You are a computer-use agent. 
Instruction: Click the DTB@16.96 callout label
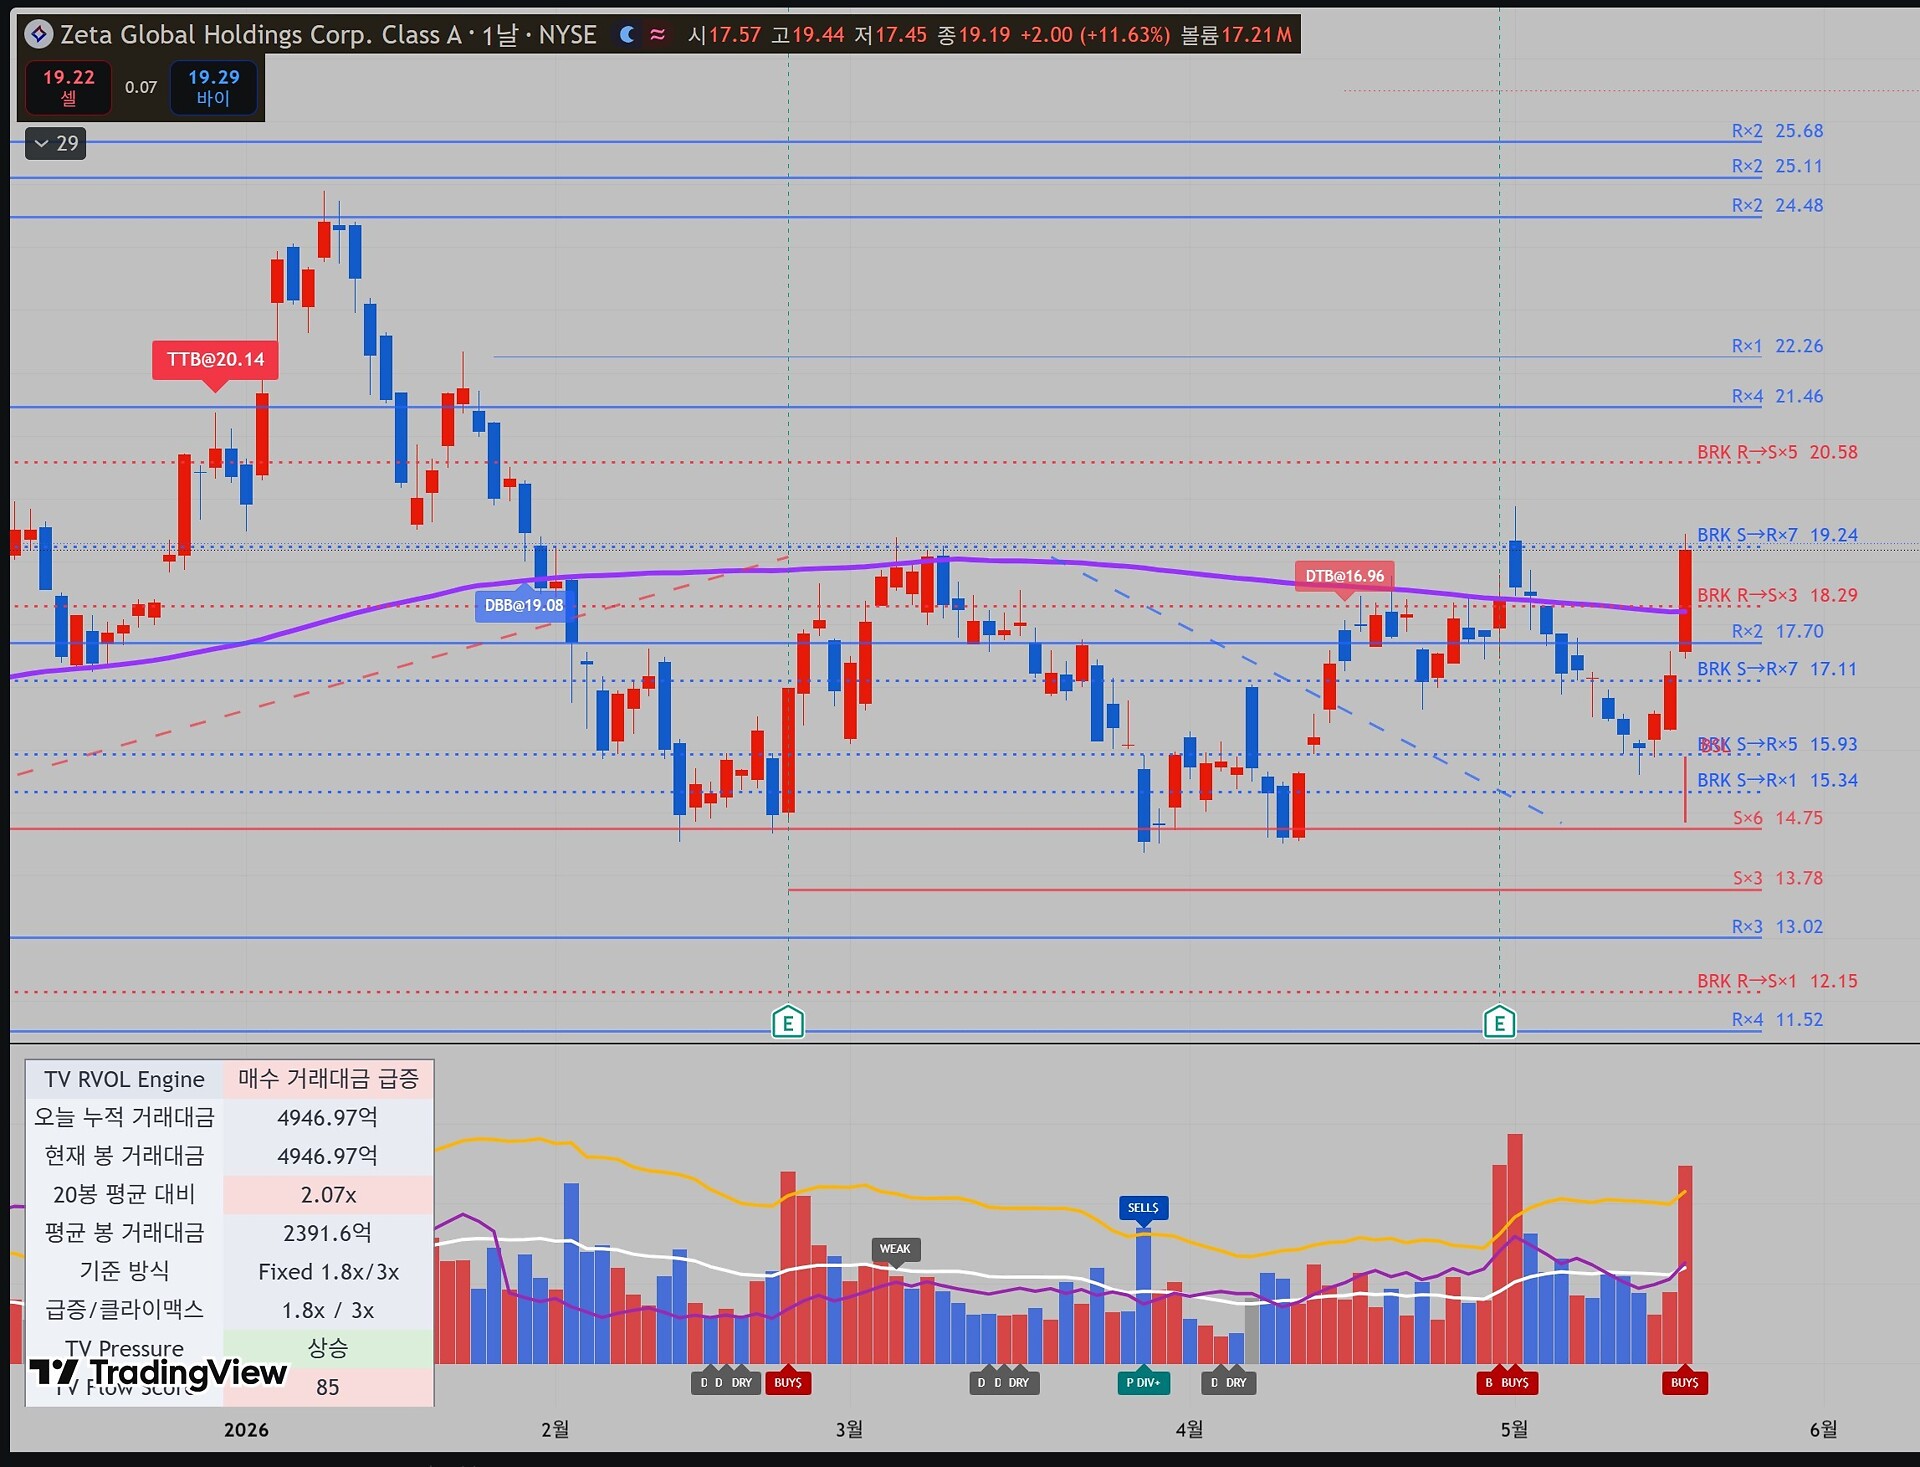(1344, 576)
